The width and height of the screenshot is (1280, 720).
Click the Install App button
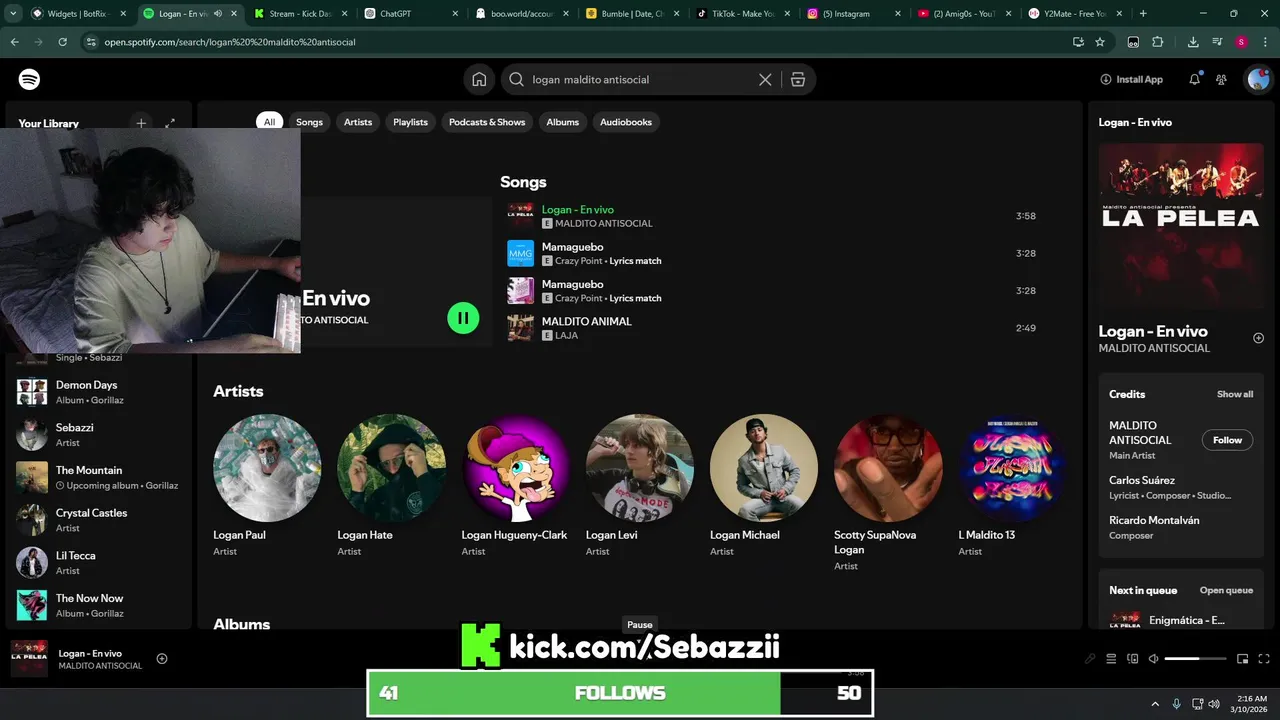[1131, 79]
